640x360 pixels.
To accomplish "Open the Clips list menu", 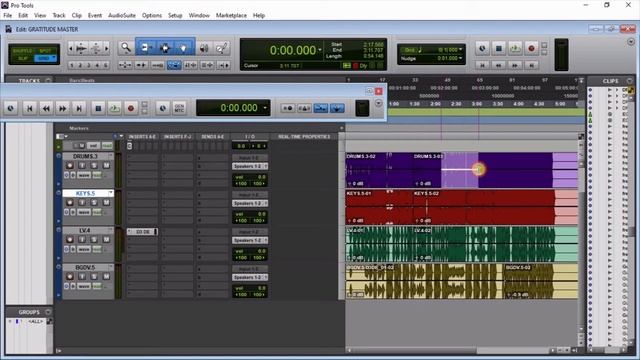I will [630, 81].
